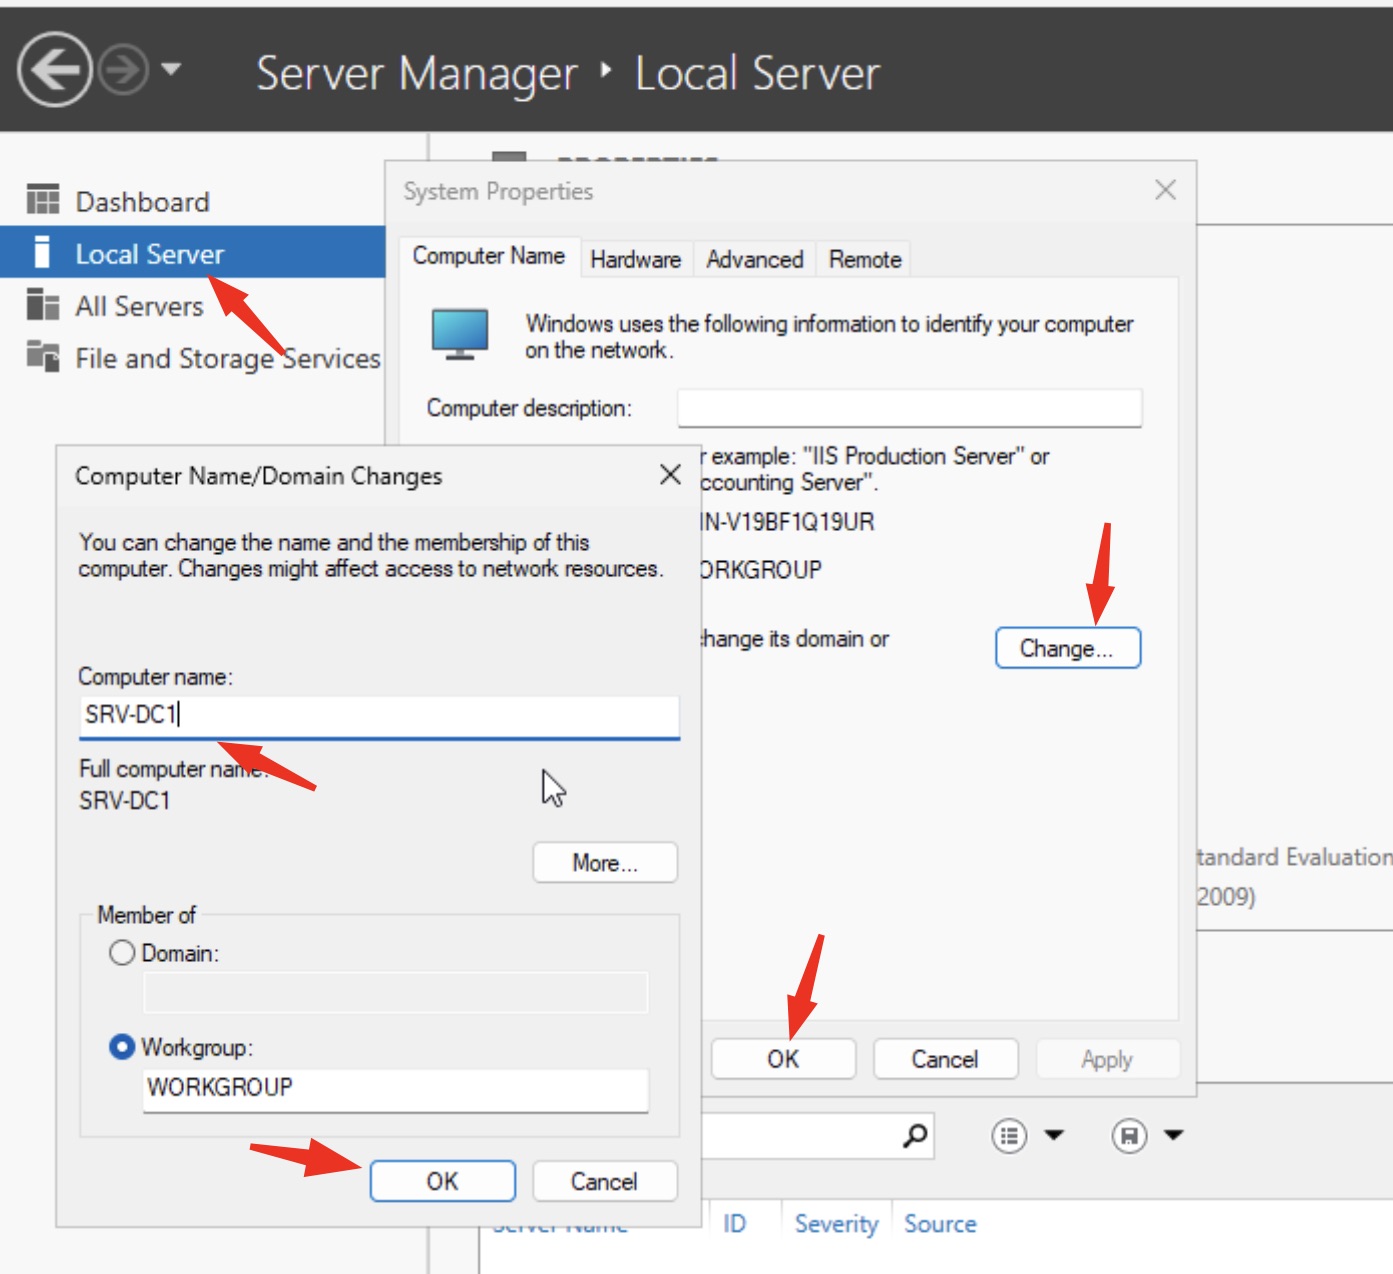The width and height of the screenshot is (1393, 1274).
Task: Expand the save query dropdown arrow
Action: [x=1174, y=1135]
